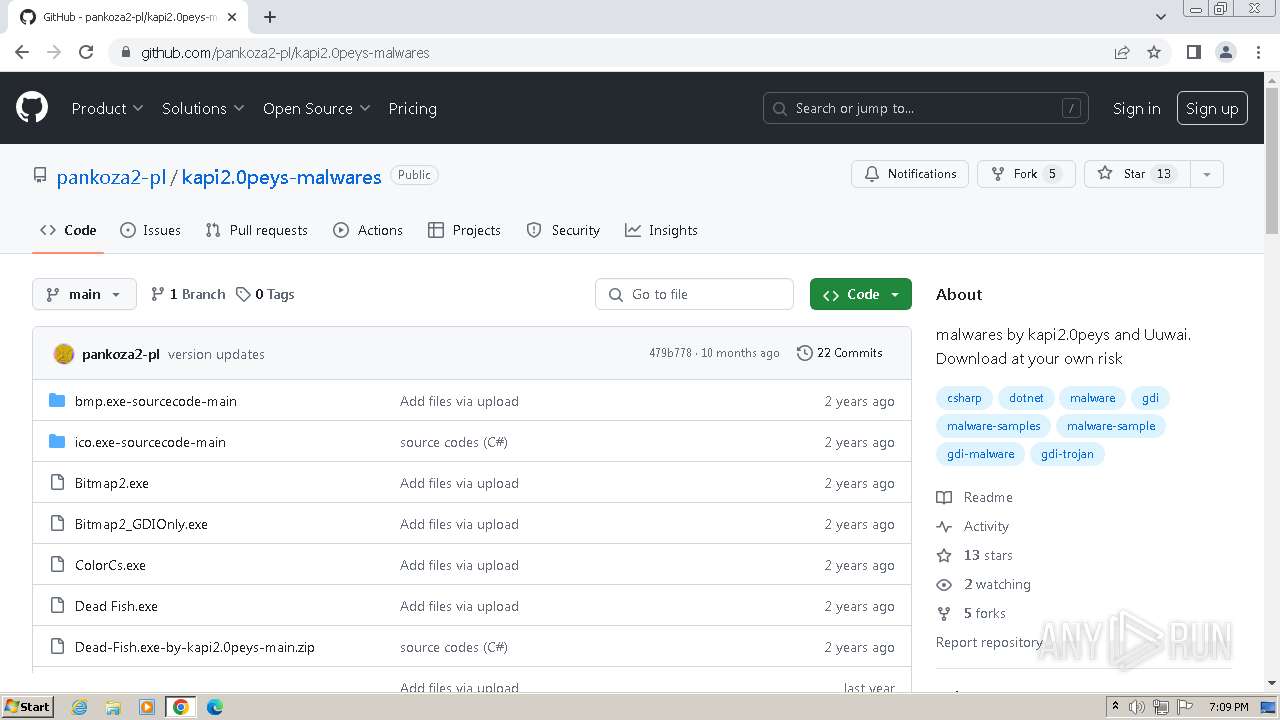Open the ico.exe-sourcecode-main folder
1280x720 pixels.
pyautogui.click(x=150, y=442)
